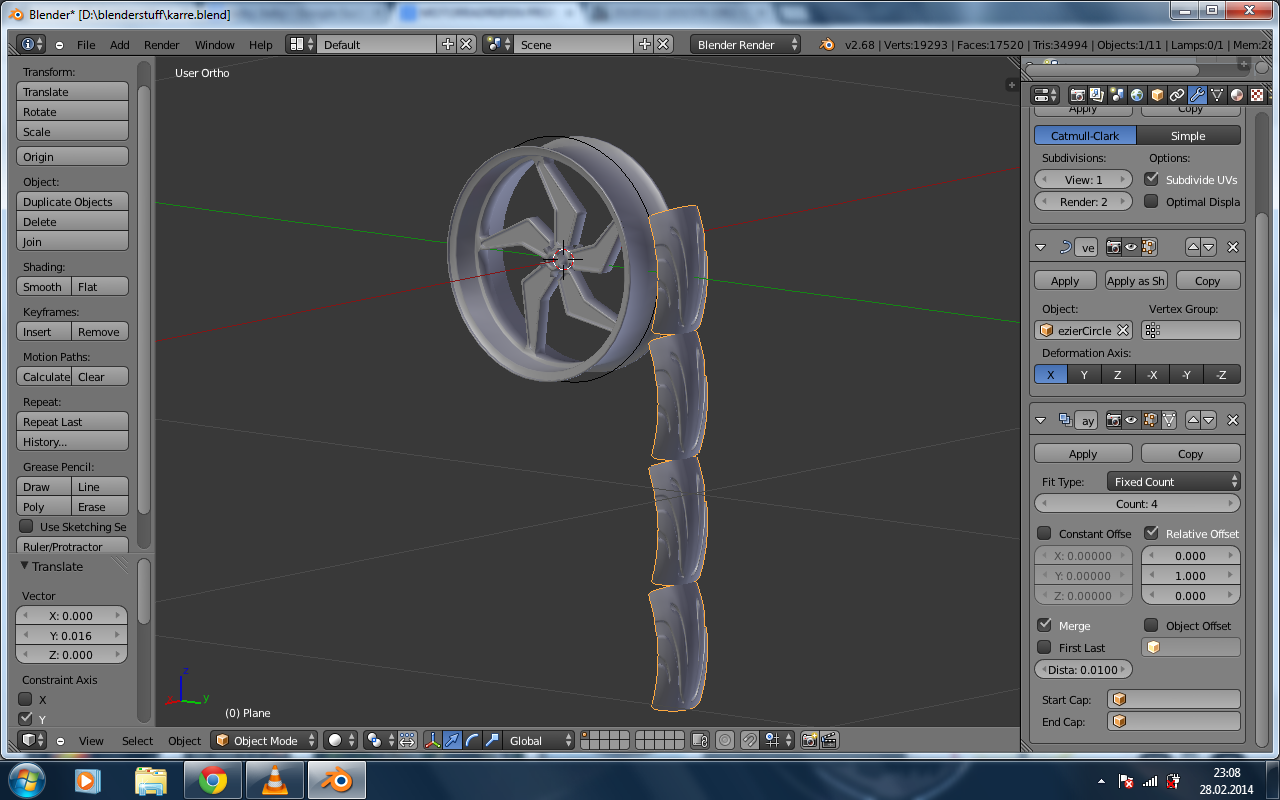Click the Count: 4 value slider
Viewport: 1280px width, 800px height.
(1137, 504)
